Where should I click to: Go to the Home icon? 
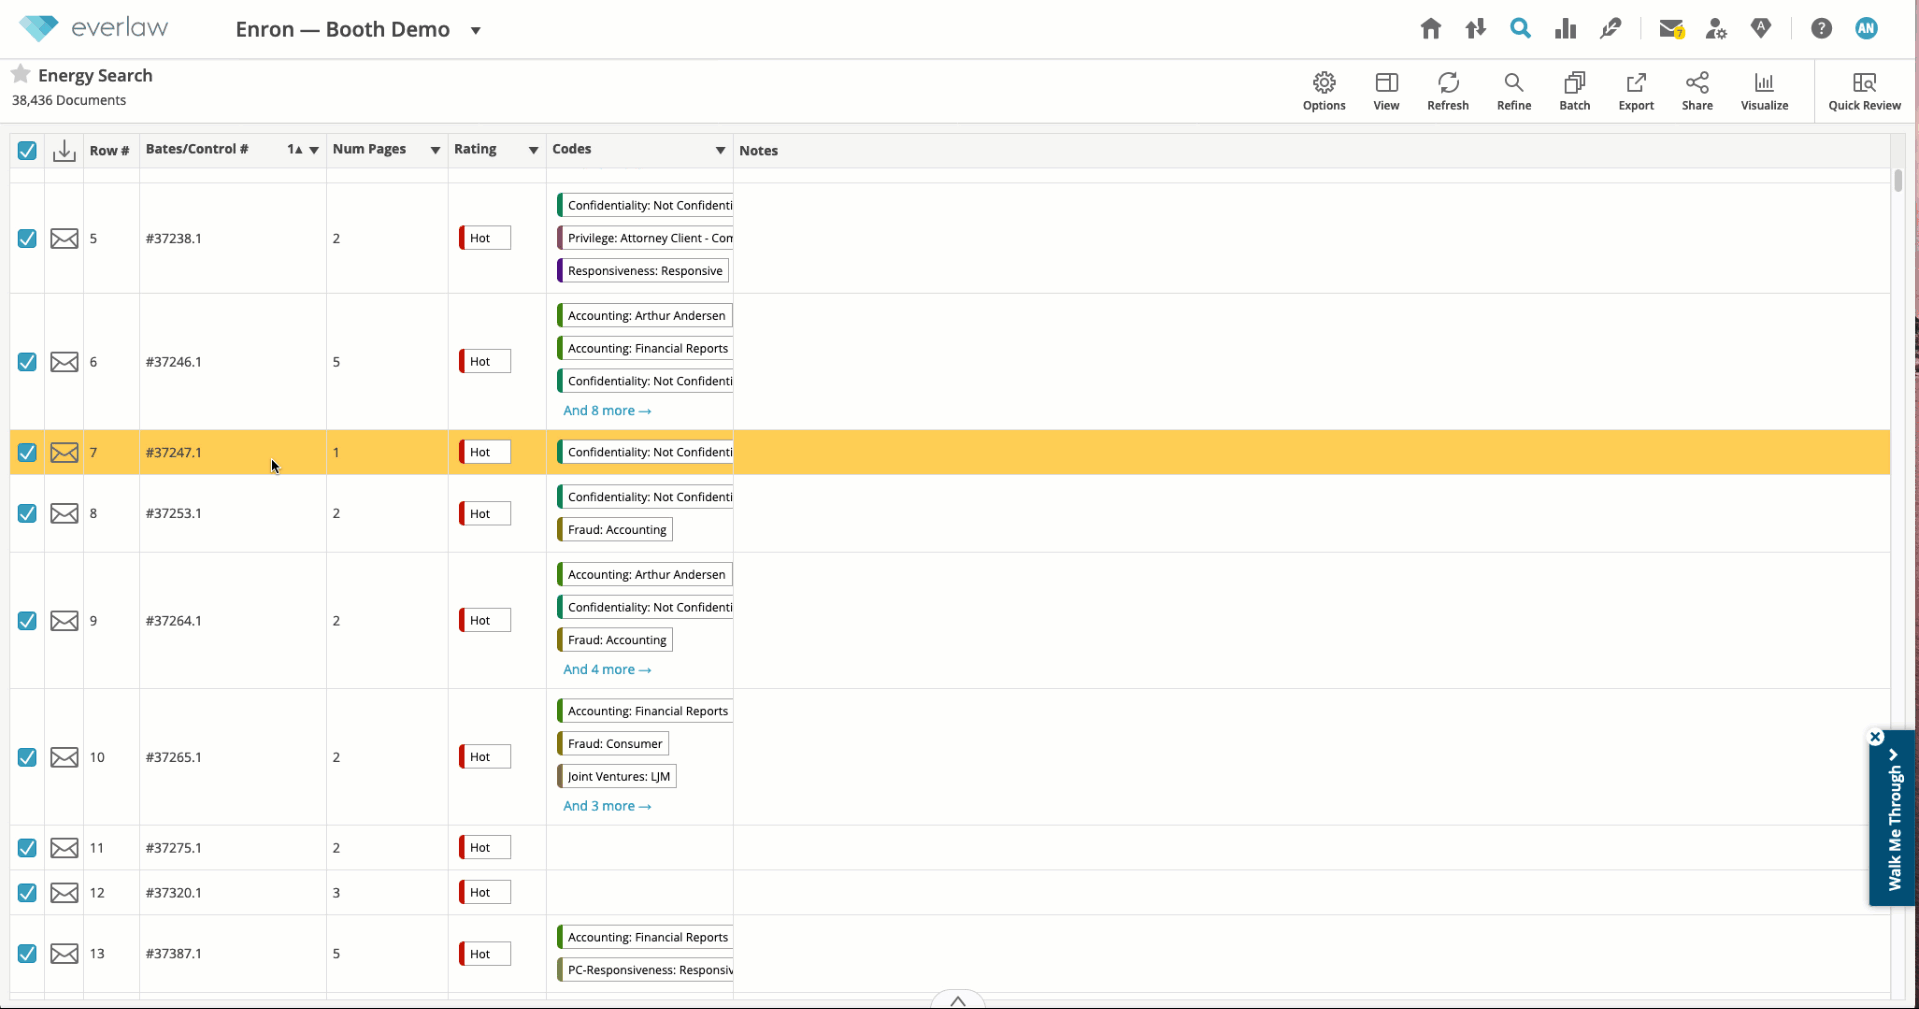pyautogui.click(x=1430, y=29)
